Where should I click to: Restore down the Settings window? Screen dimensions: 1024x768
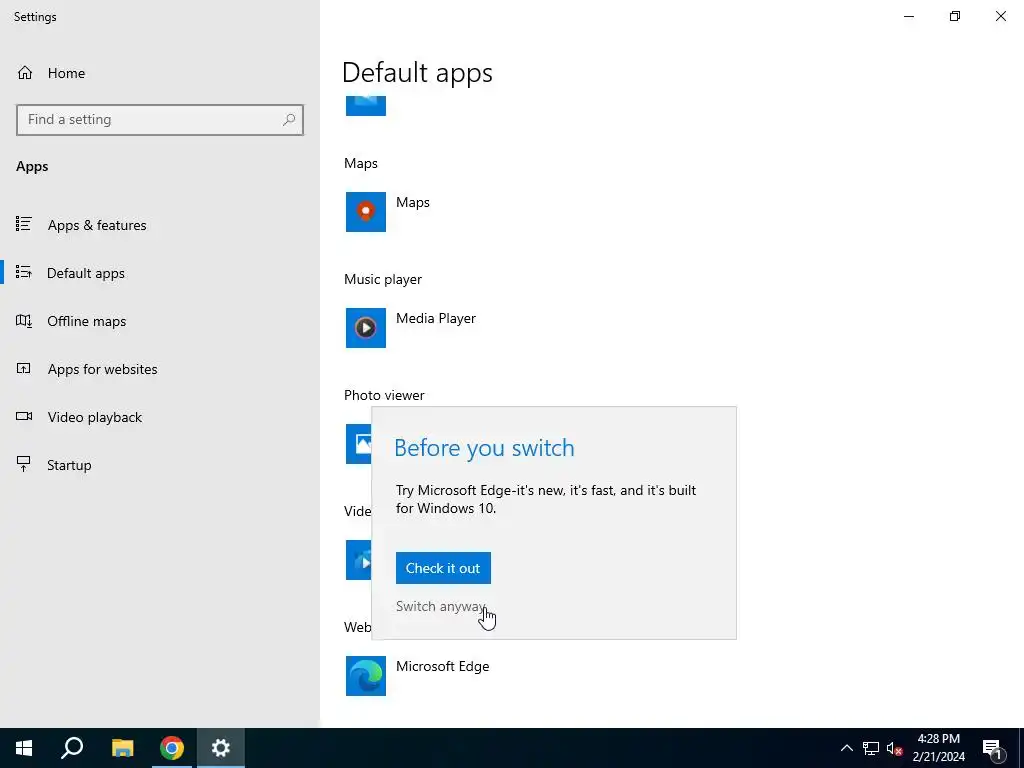[x=955, y=16]
